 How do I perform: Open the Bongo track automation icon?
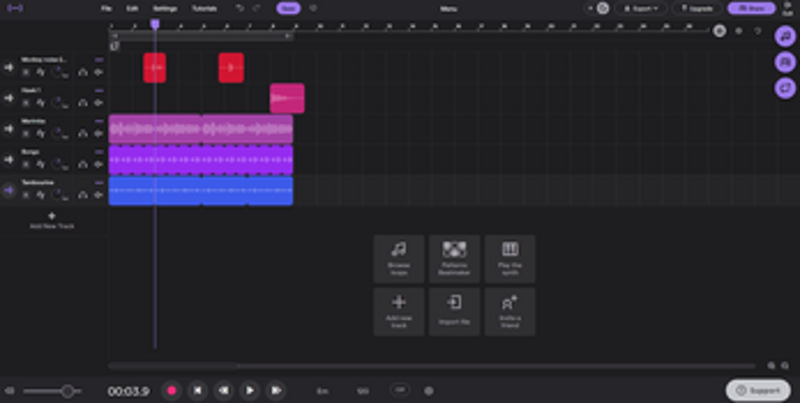coord(41,164)
